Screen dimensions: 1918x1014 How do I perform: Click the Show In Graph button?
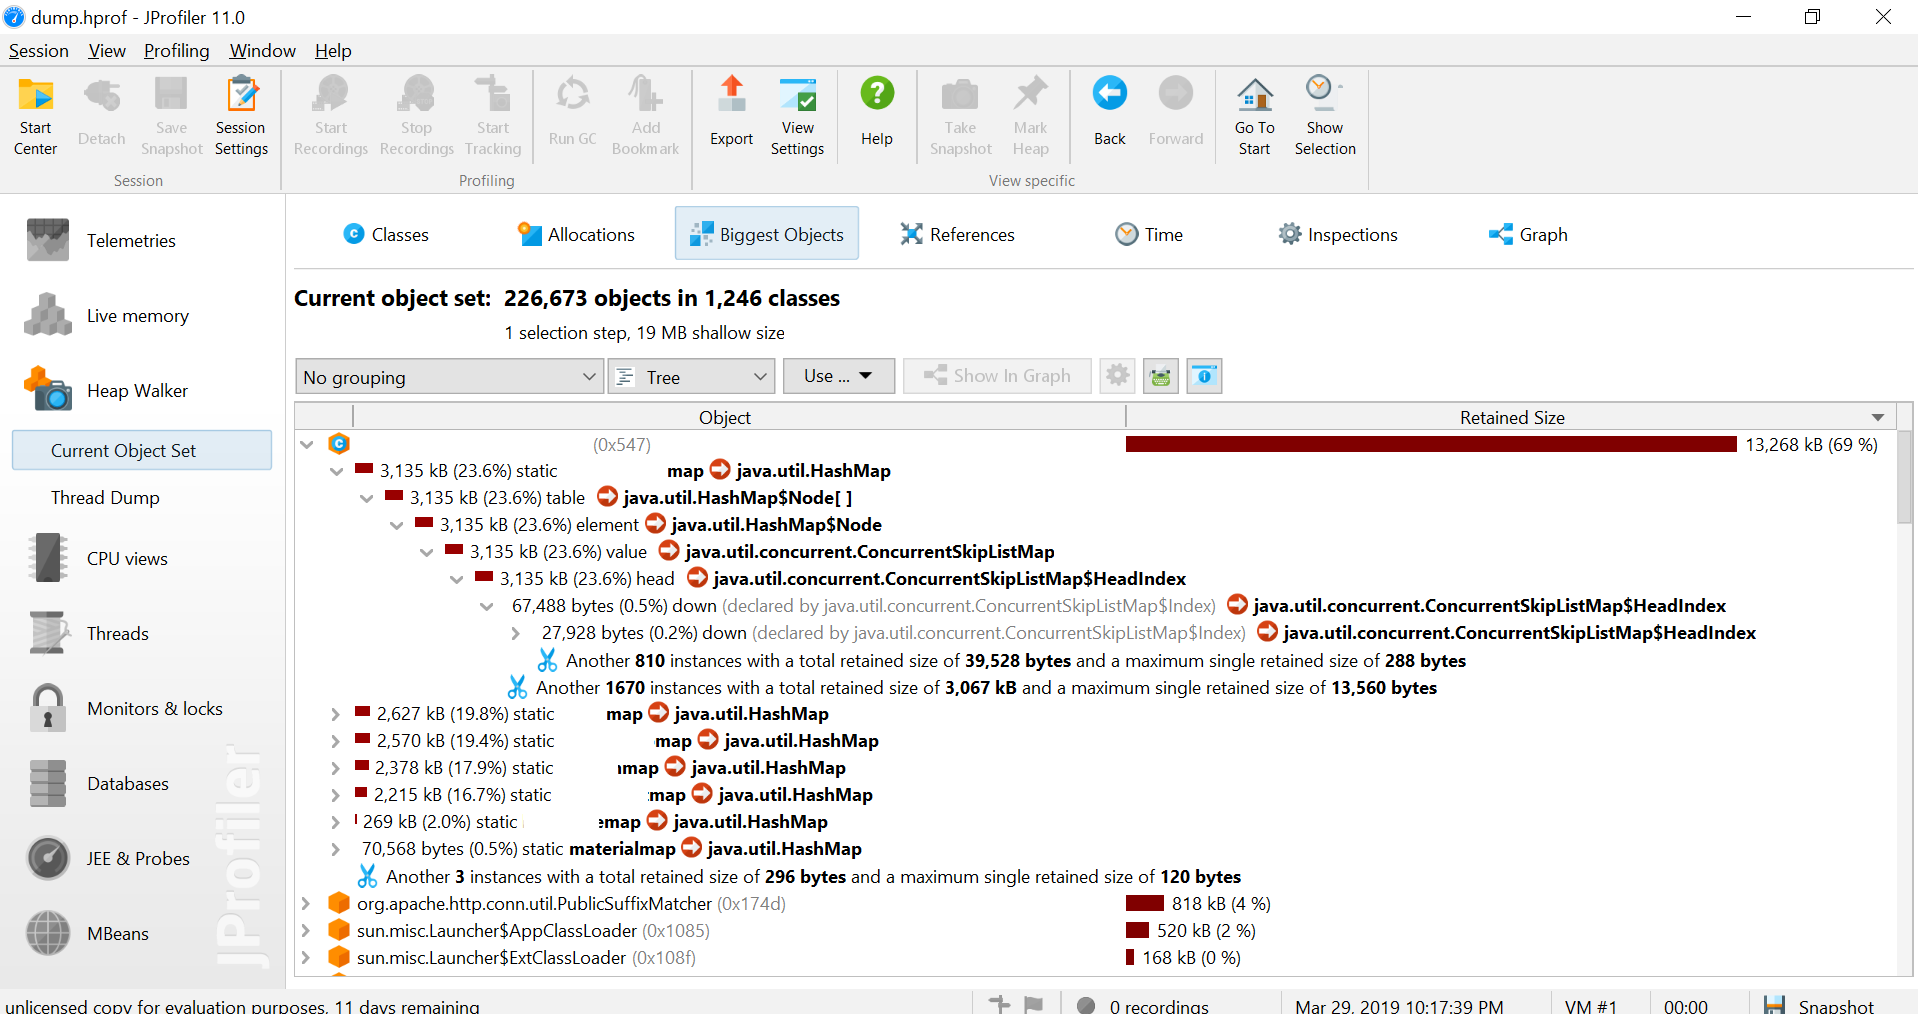tap(997, 376)
